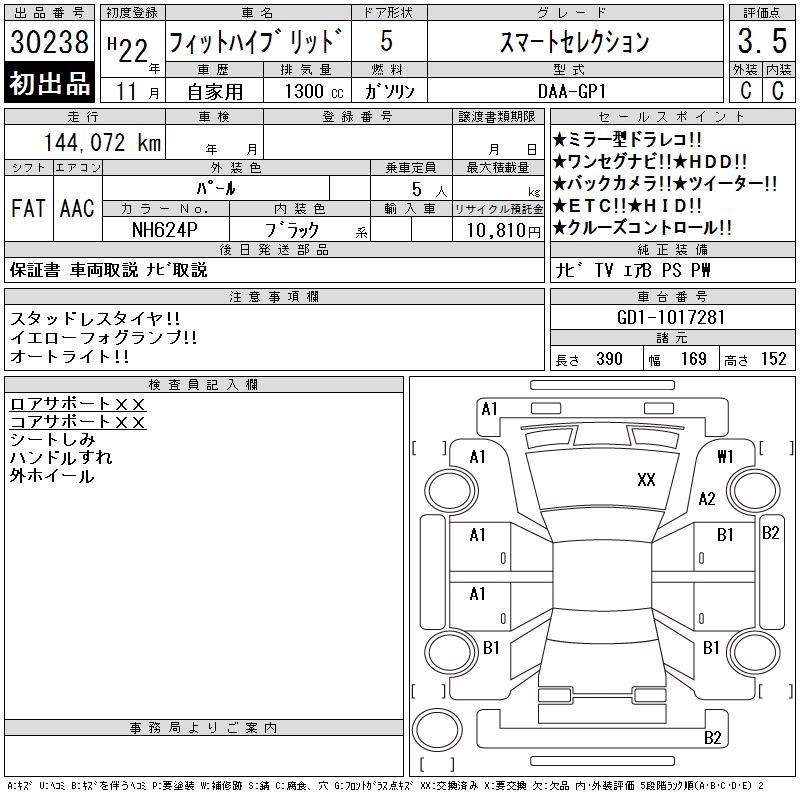Select the color code NH624P
The image size is (800, 800).
[165, 230]
